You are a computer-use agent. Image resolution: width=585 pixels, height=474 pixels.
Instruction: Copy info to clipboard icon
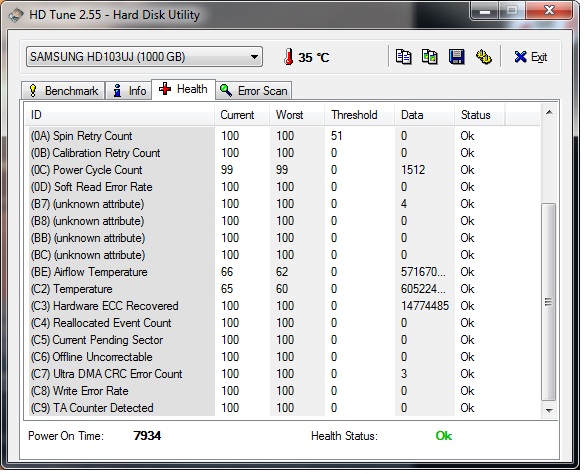pos(403,57)
